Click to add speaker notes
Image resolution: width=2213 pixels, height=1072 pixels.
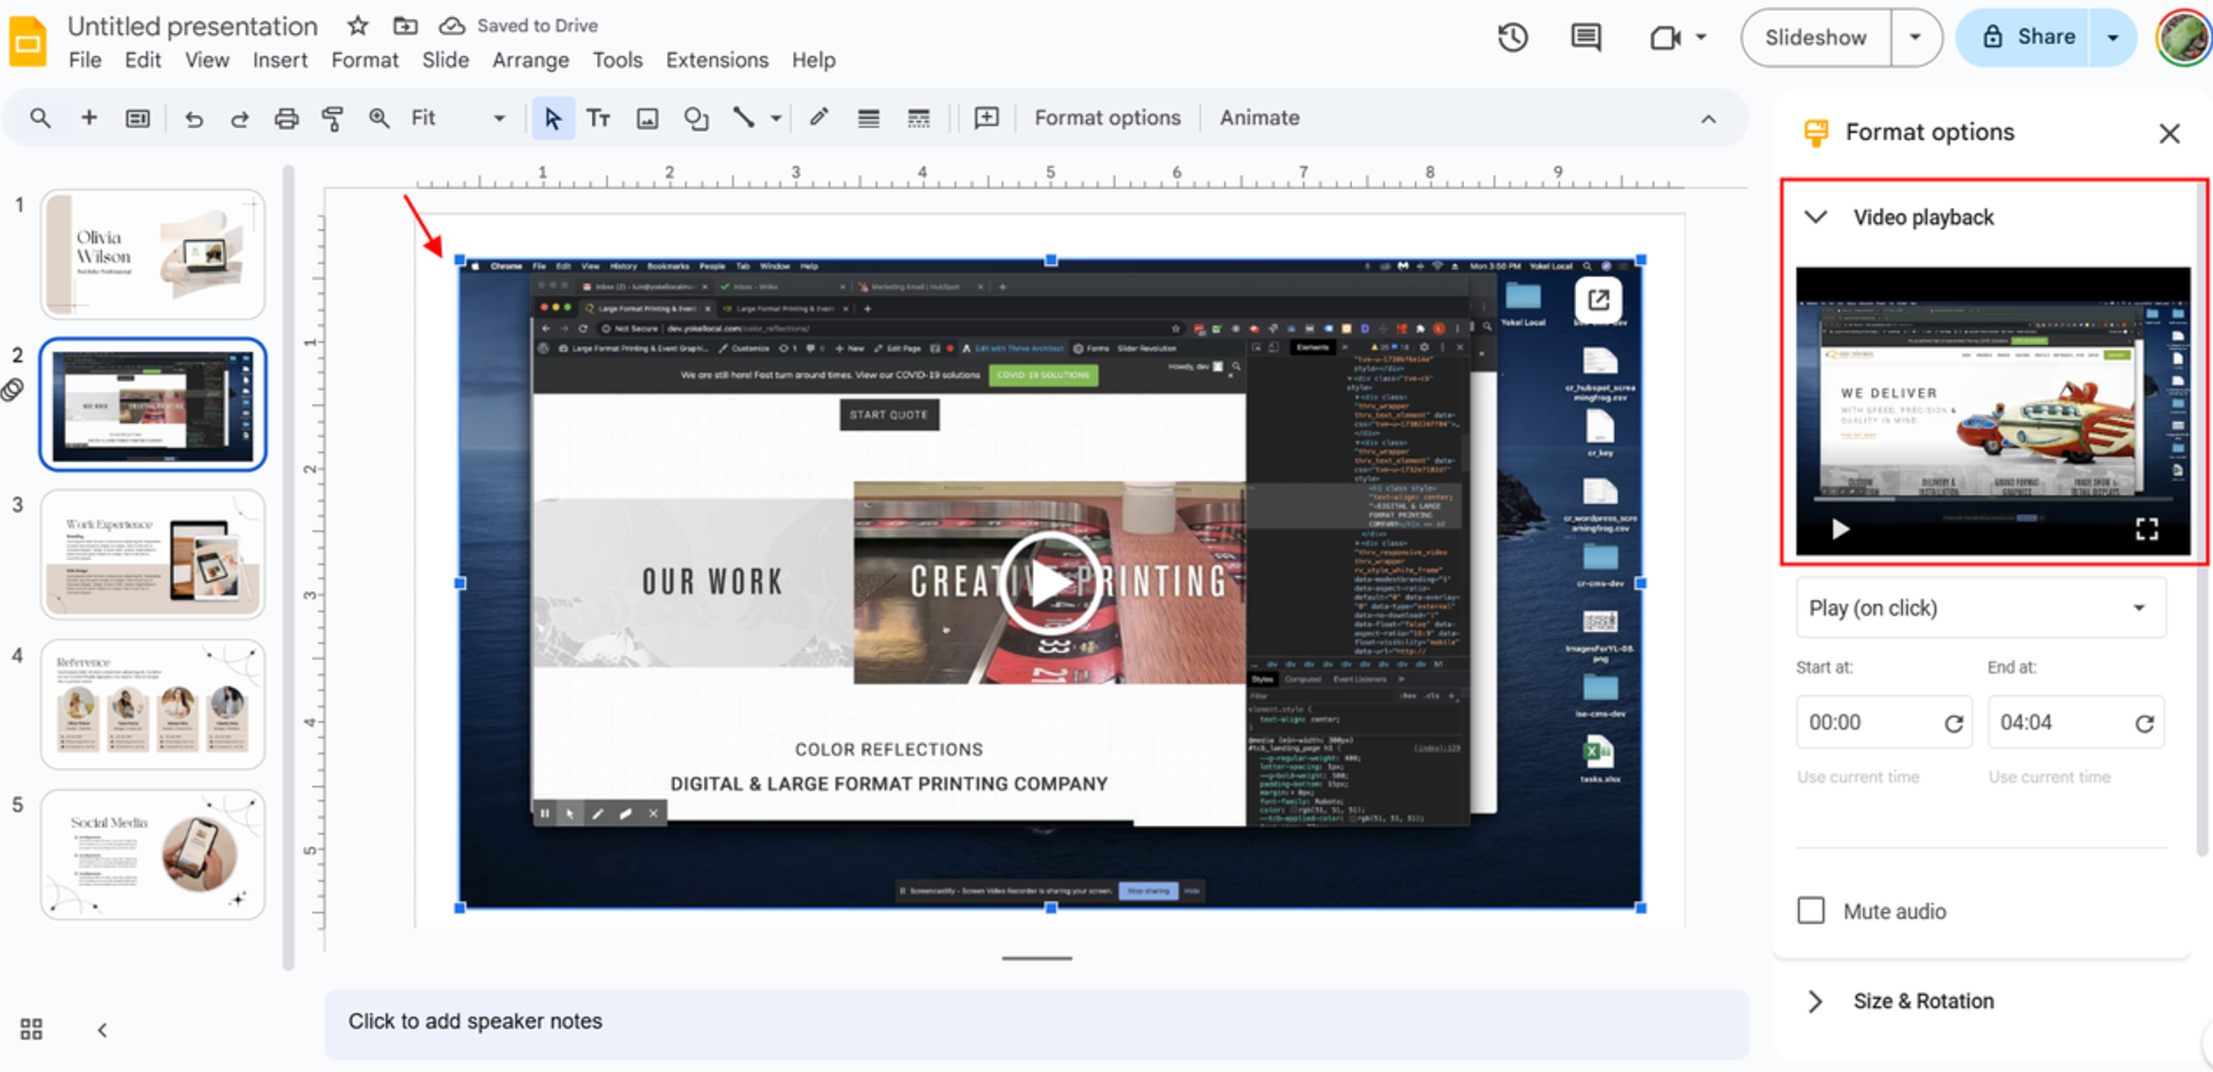[1036, 1022]
